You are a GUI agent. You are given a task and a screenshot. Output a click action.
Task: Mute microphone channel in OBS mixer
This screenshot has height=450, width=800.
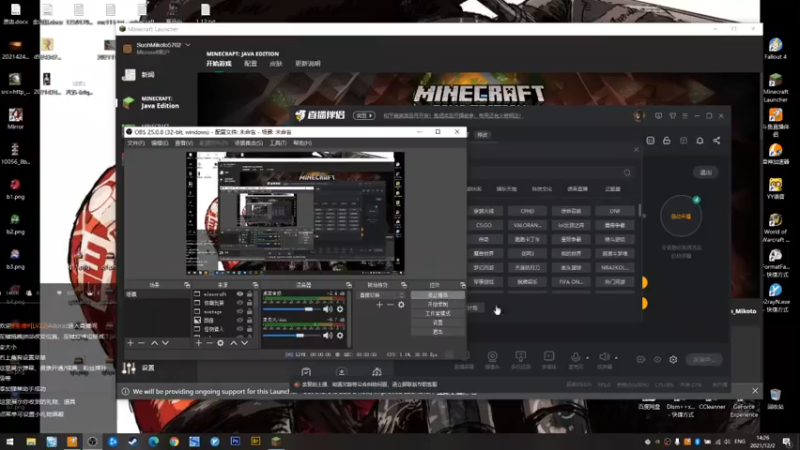(x=328, y=335)
